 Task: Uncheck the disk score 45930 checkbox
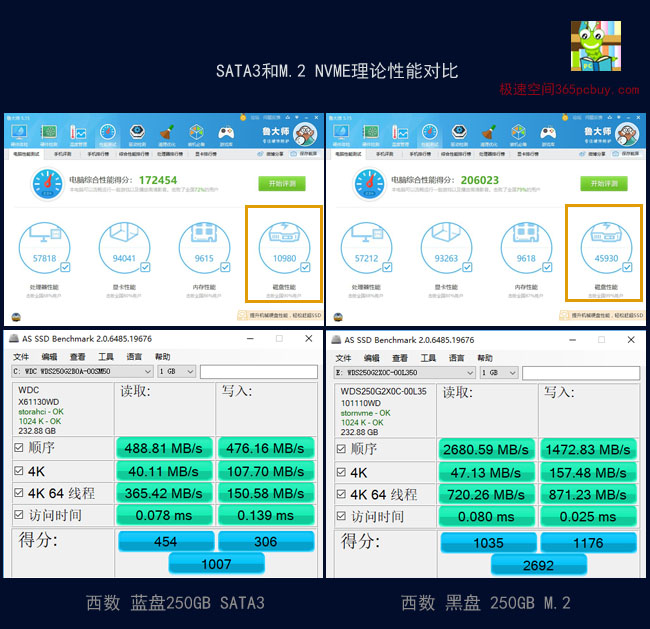627,267
